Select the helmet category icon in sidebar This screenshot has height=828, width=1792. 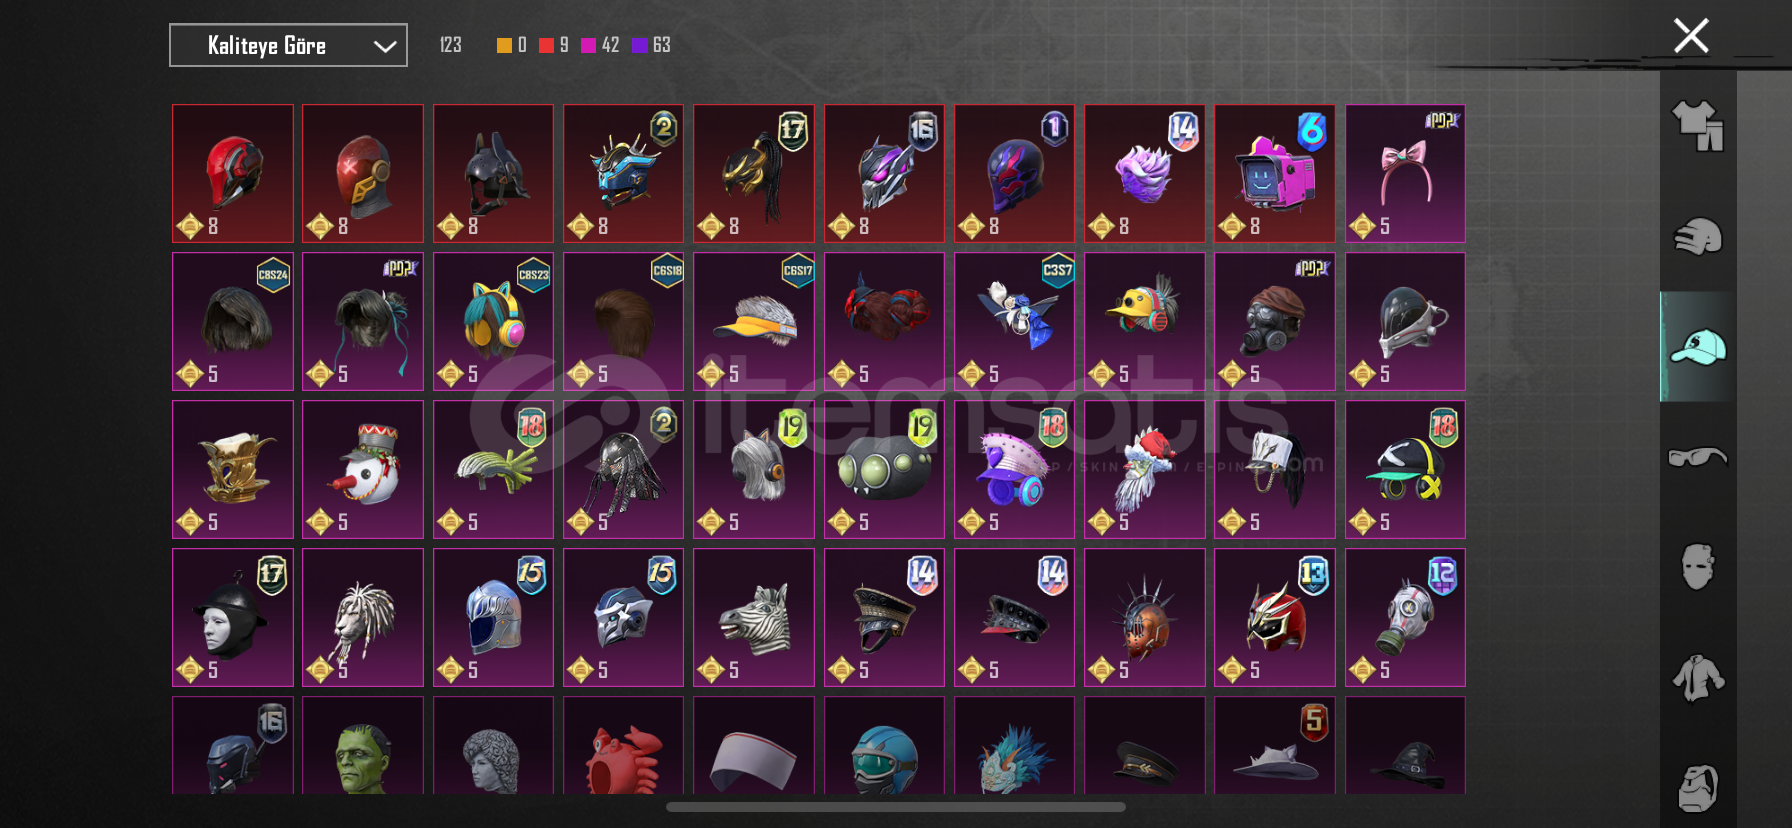pos(1698,237)
